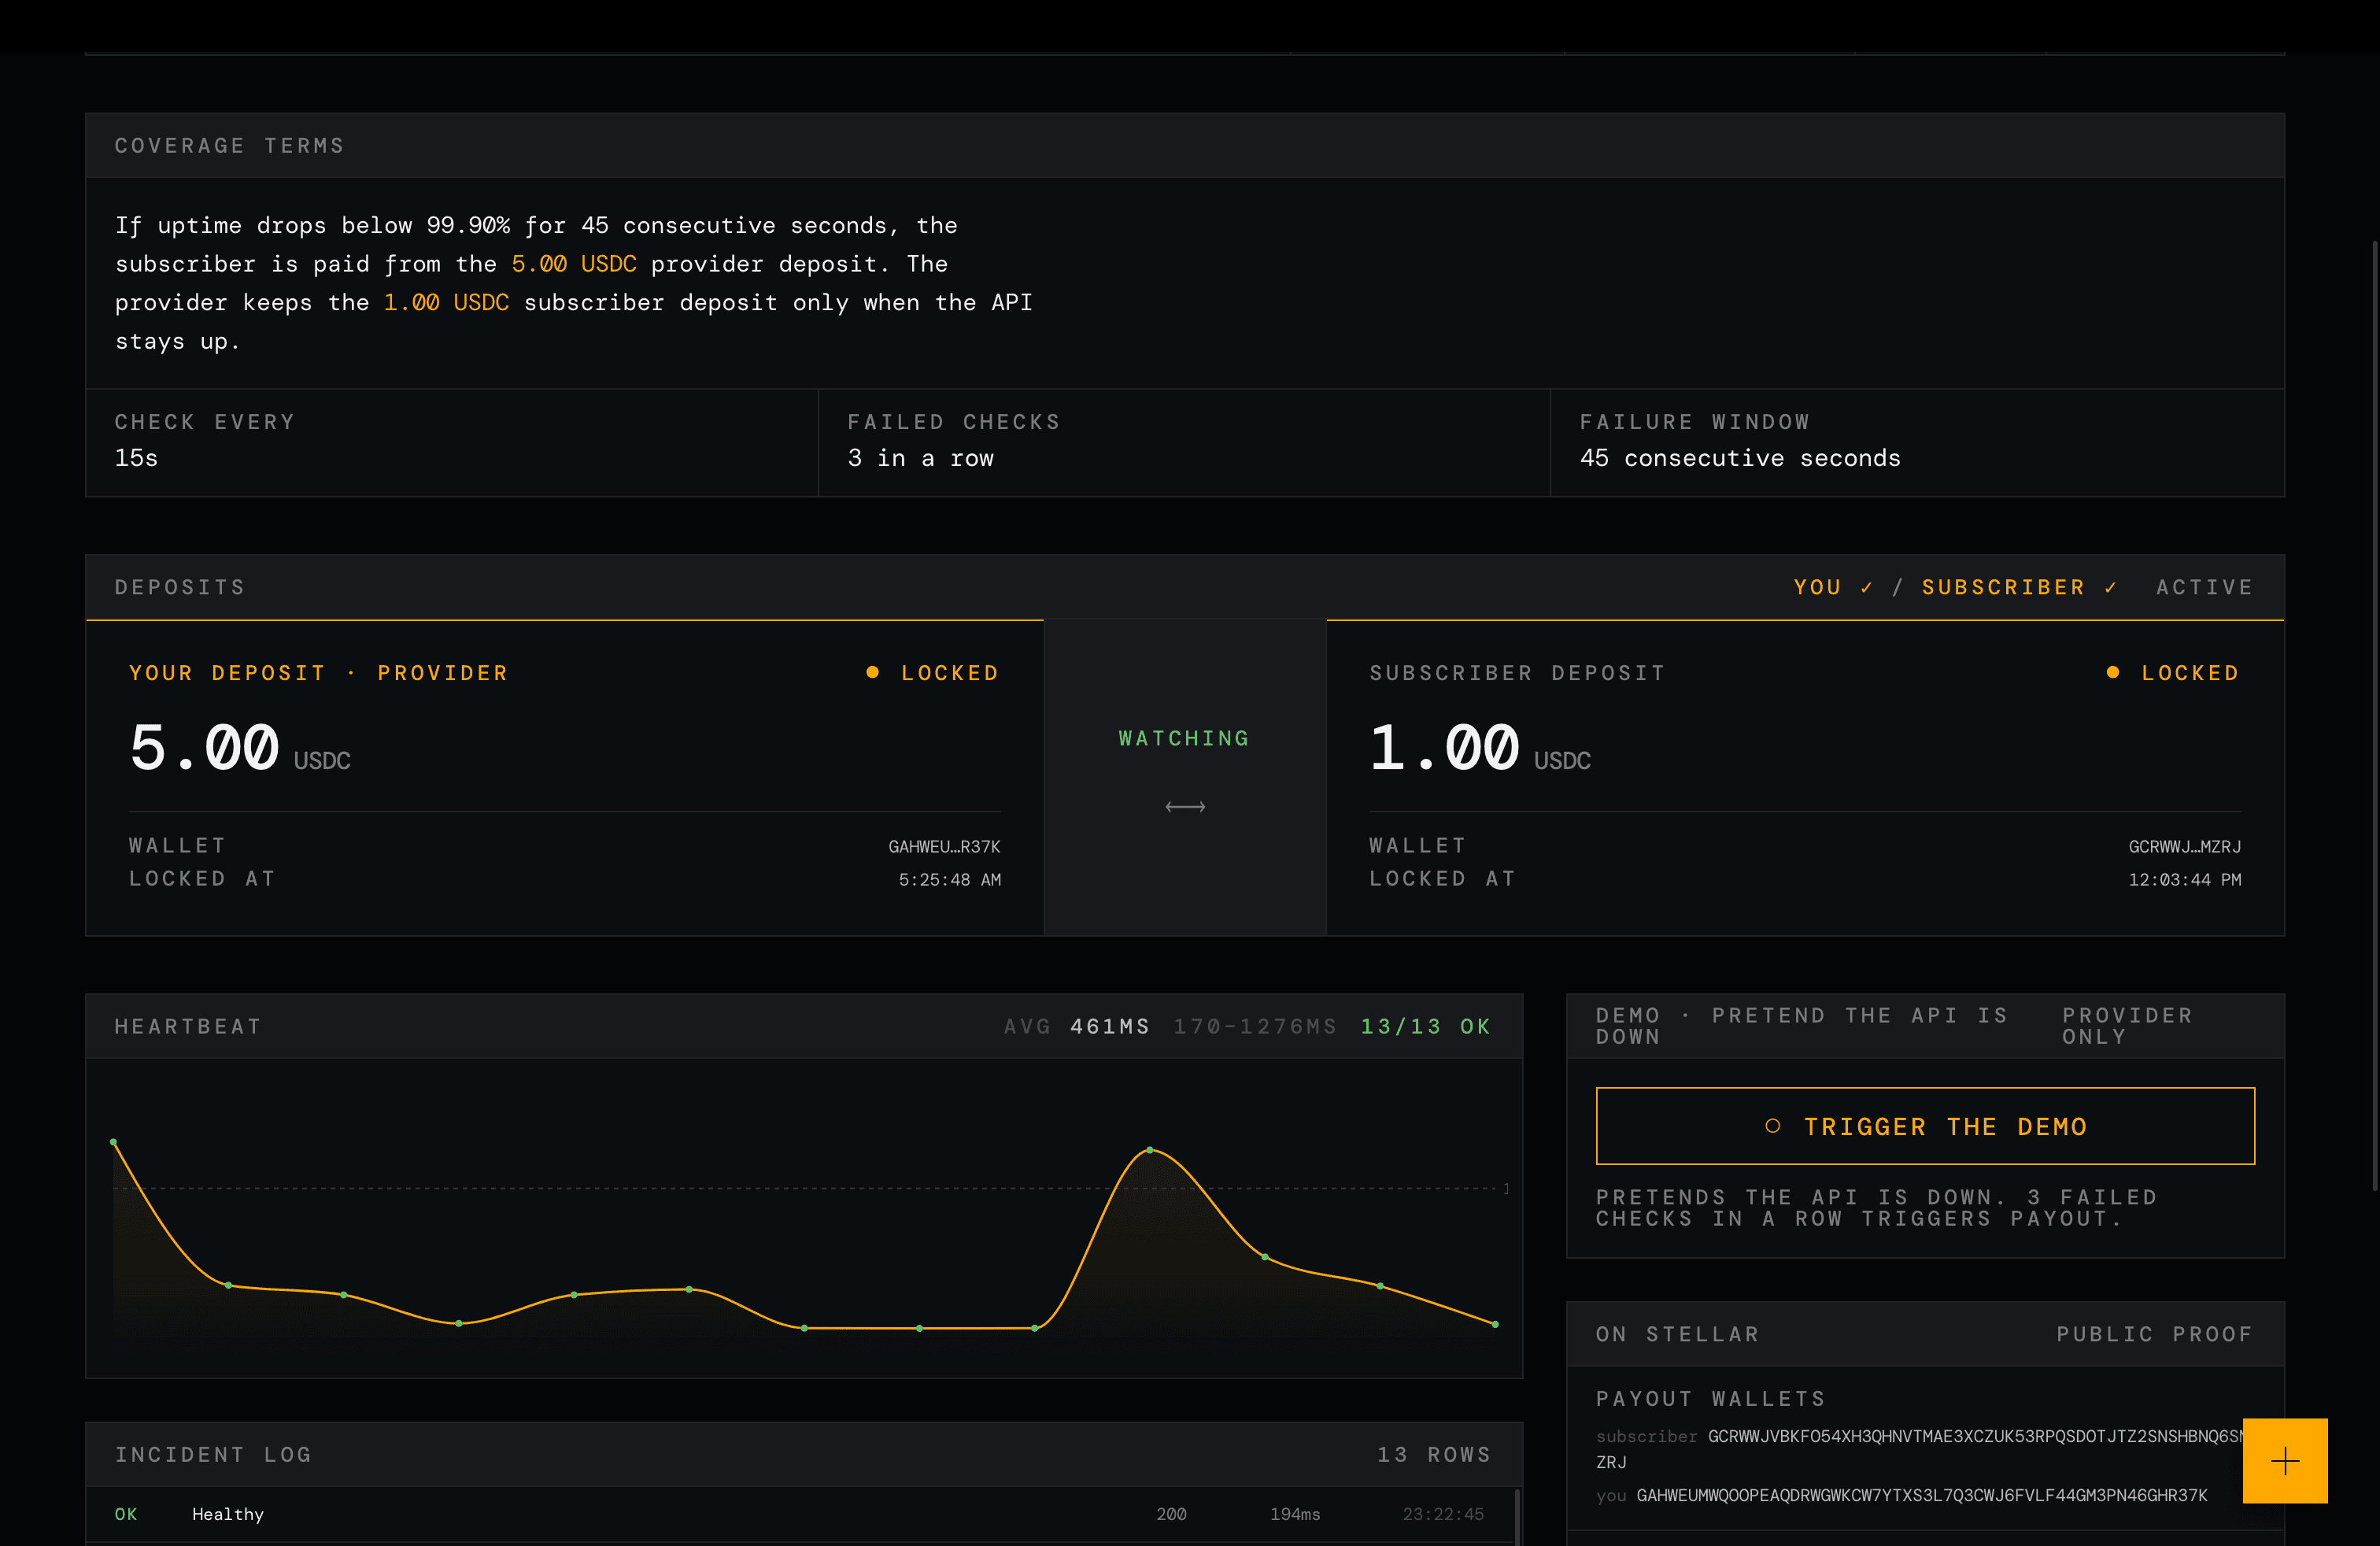This screenshot has width=2380, height=1546.
Task: Click the 15s check interval value
Action: pyautogui.click(x=136, y=458)
